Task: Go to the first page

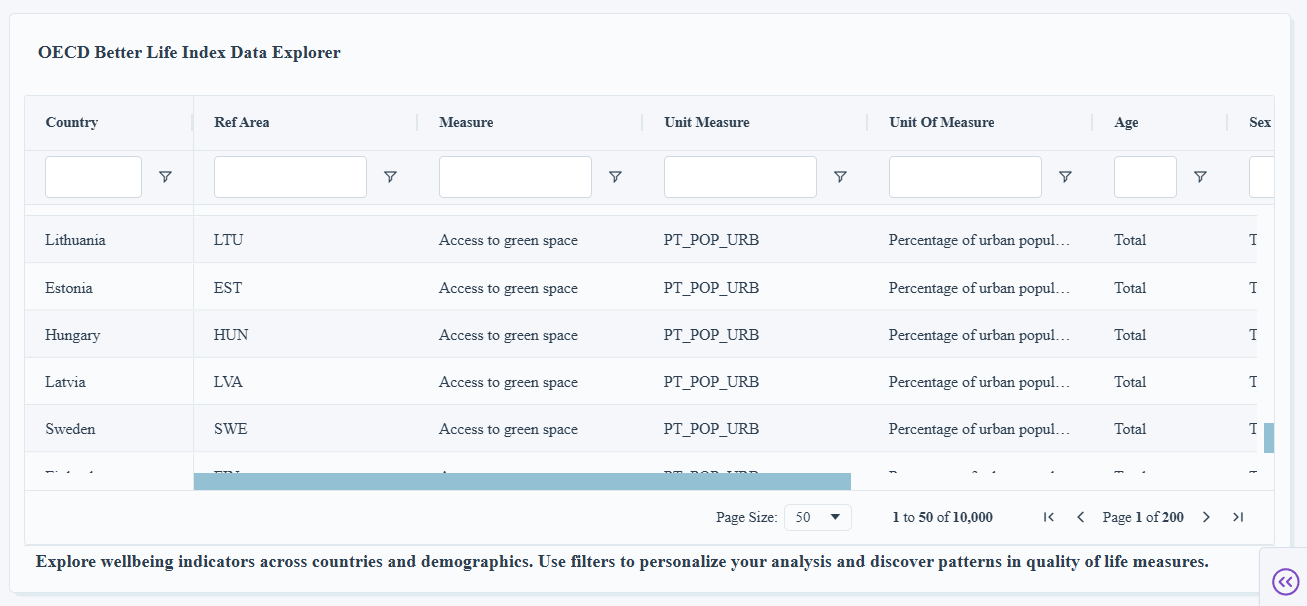Action: click(x=1048, y=517)
